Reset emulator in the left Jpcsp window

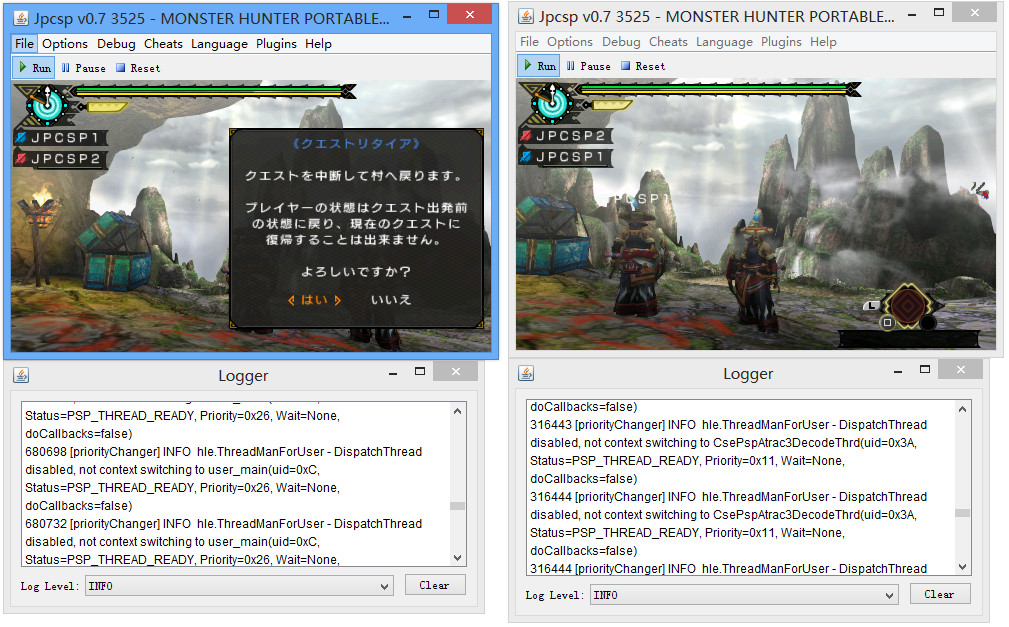tap(138, 68)
